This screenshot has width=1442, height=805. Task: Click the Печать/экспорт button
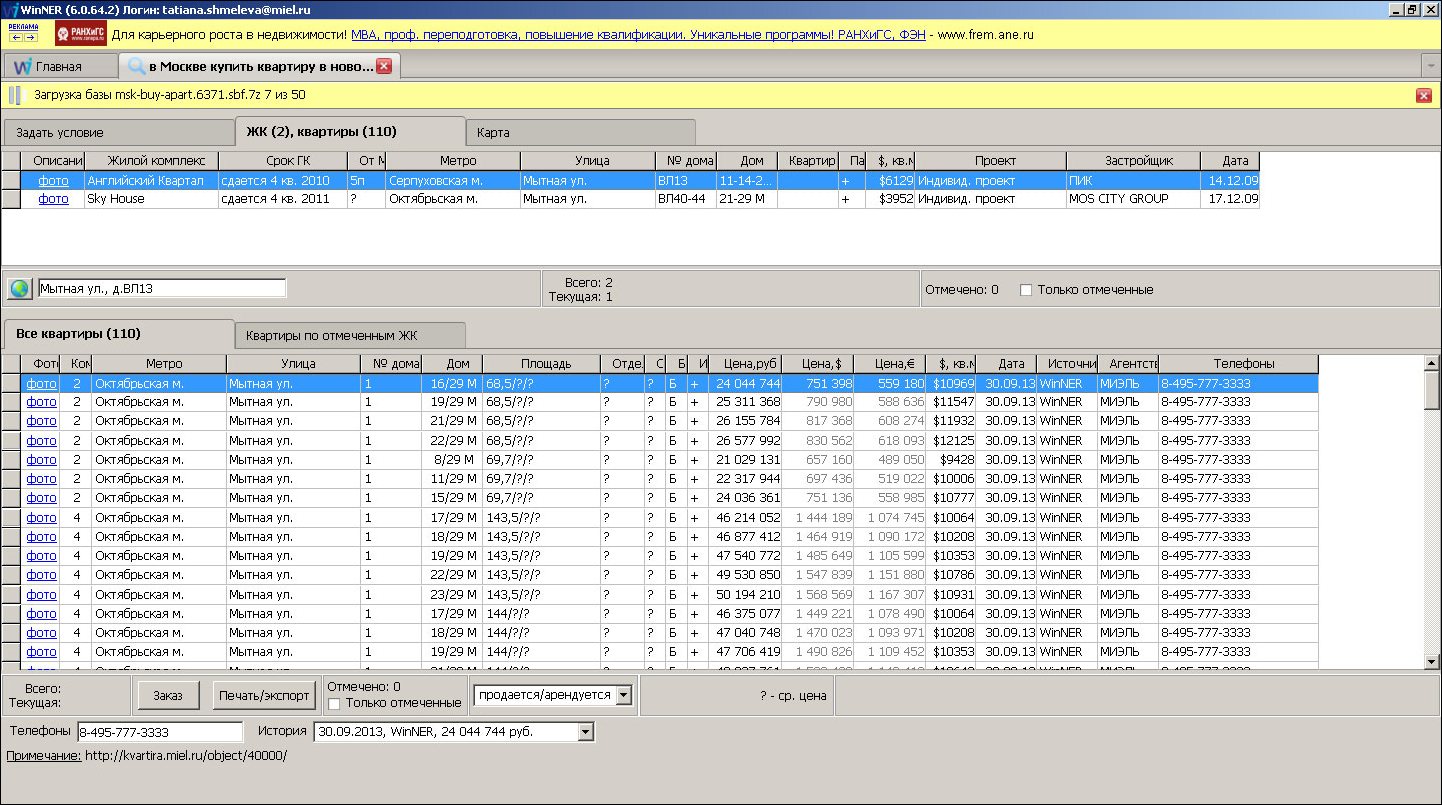tap(264, 695)
